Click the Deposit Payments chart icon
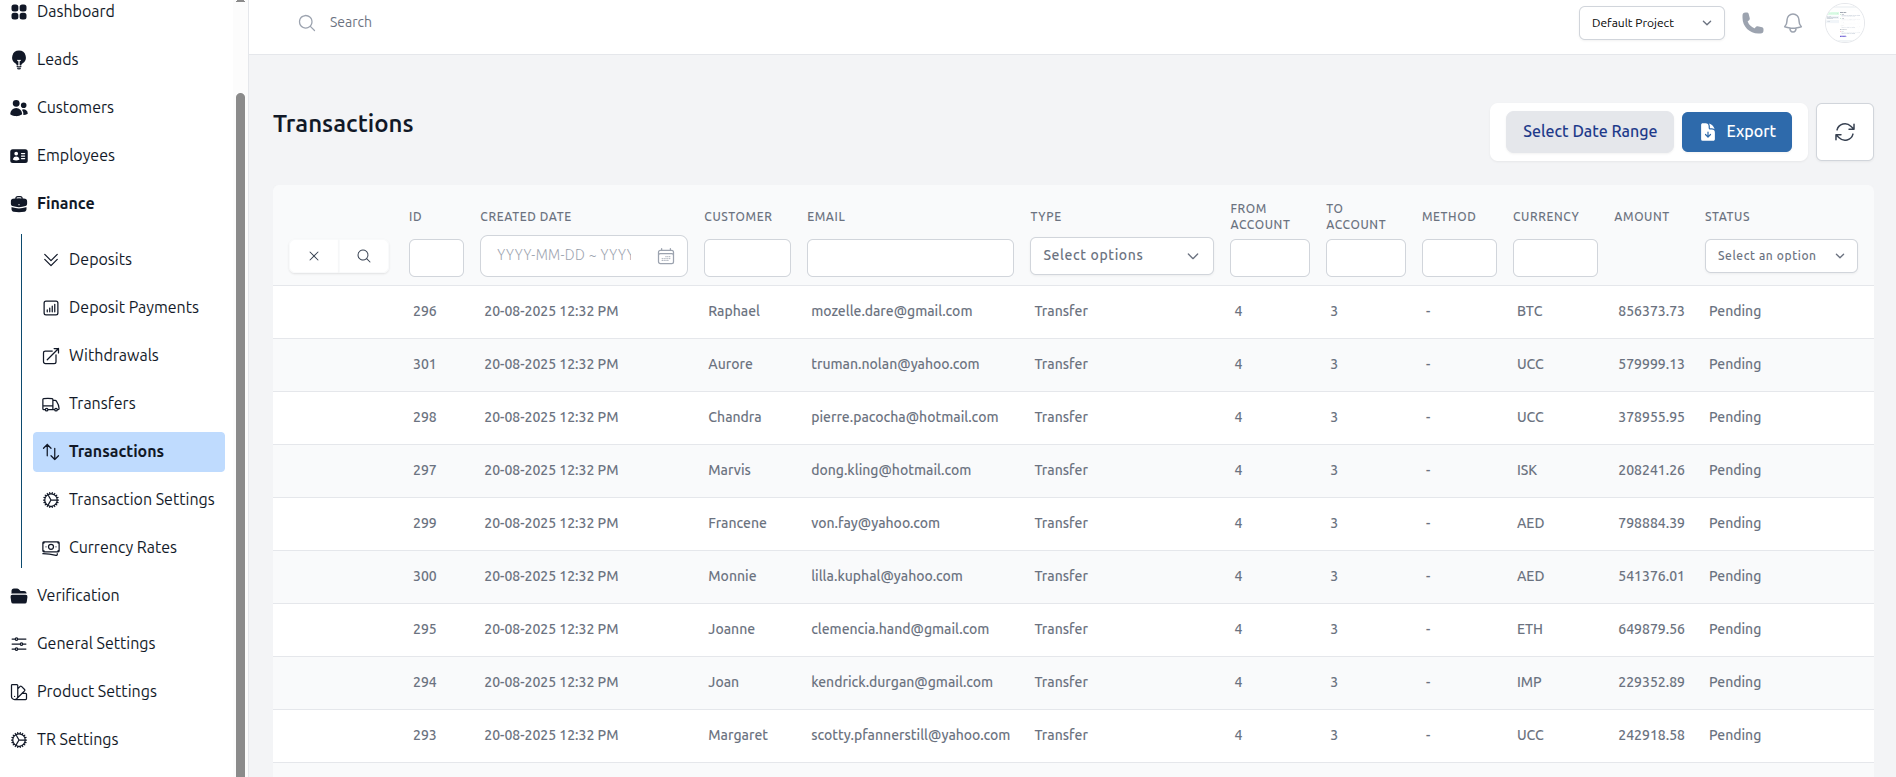Viewport: 1896px width, 777px height. point(51,308)
